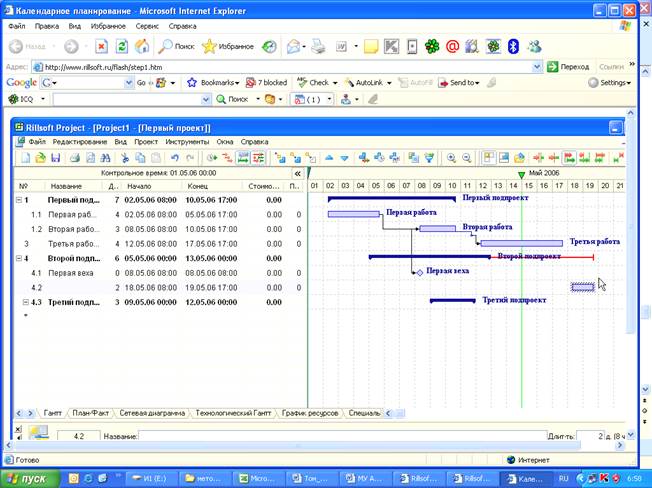Switch to the График ресурсов tab
This screenshot has height=488, width=652.
coord(310,413)
